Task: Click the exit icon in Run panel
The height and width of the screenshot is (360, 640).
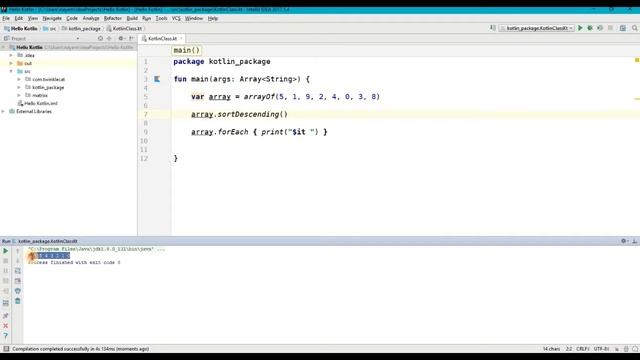Action: click(x=6, y=291)
